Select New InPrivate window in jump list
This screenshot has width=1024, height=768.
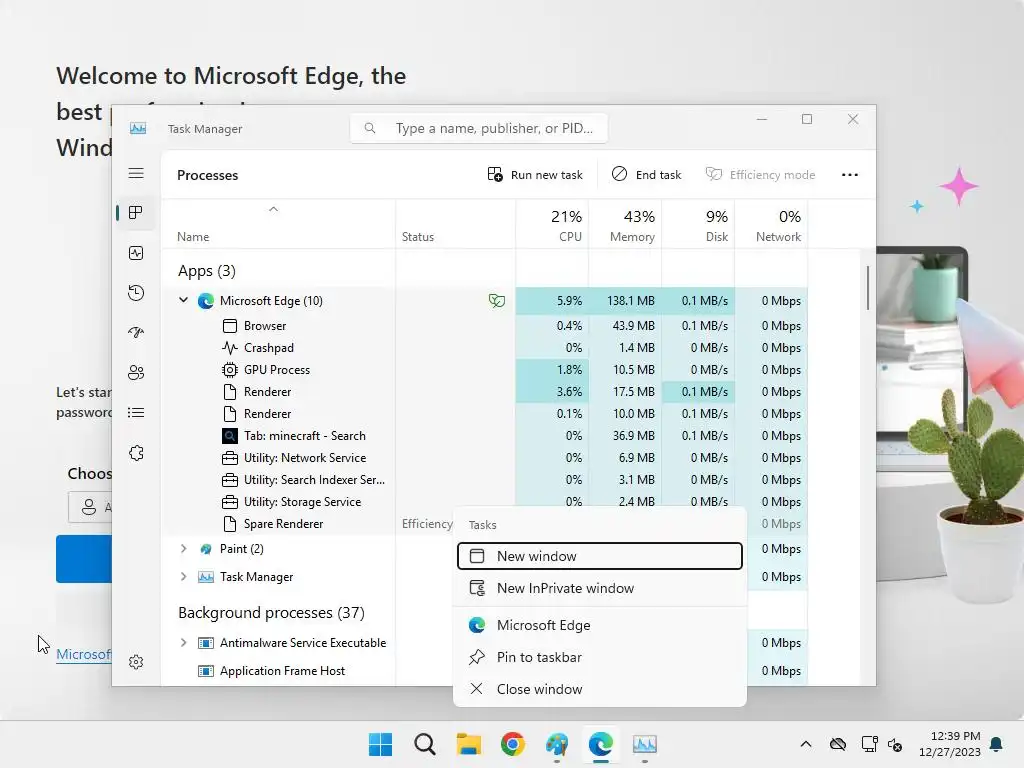pos(600,588)
